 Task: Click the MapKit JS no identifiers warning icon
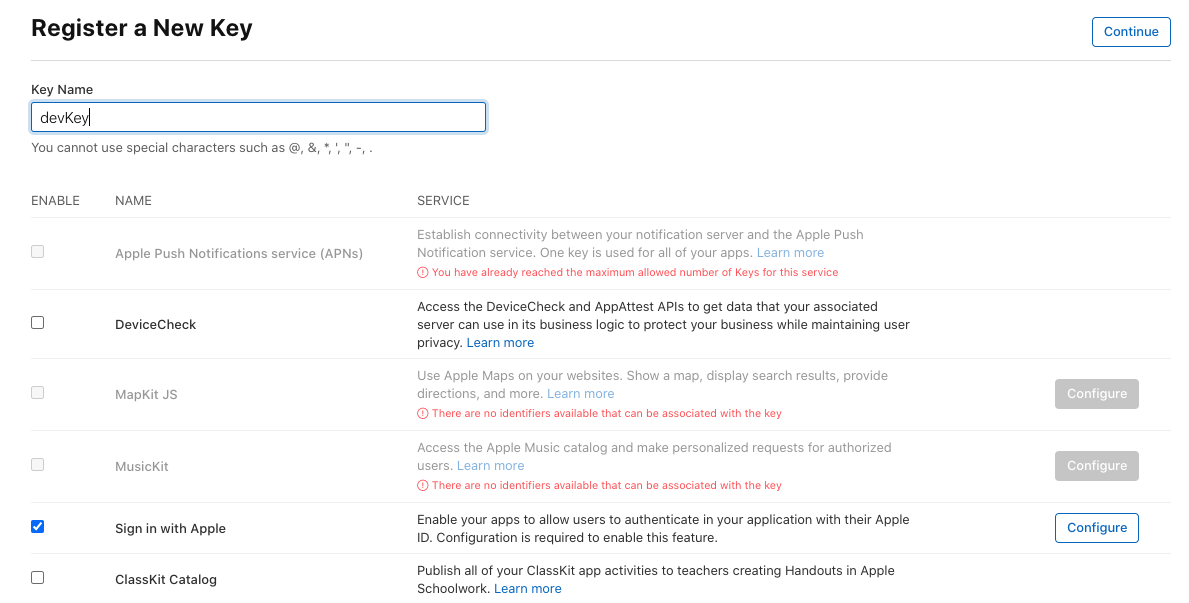(422, 413)
